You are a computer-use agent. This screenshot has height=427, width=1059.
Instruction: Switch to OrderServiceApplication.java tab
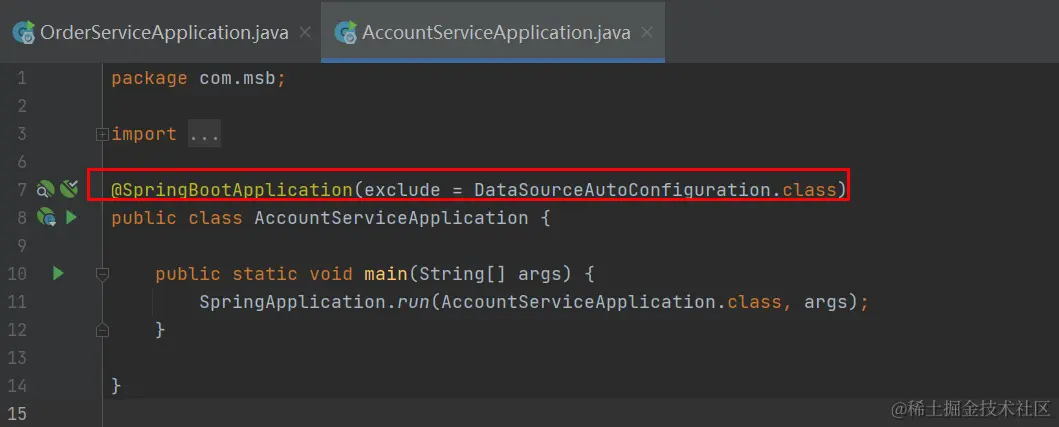[163, 32]
